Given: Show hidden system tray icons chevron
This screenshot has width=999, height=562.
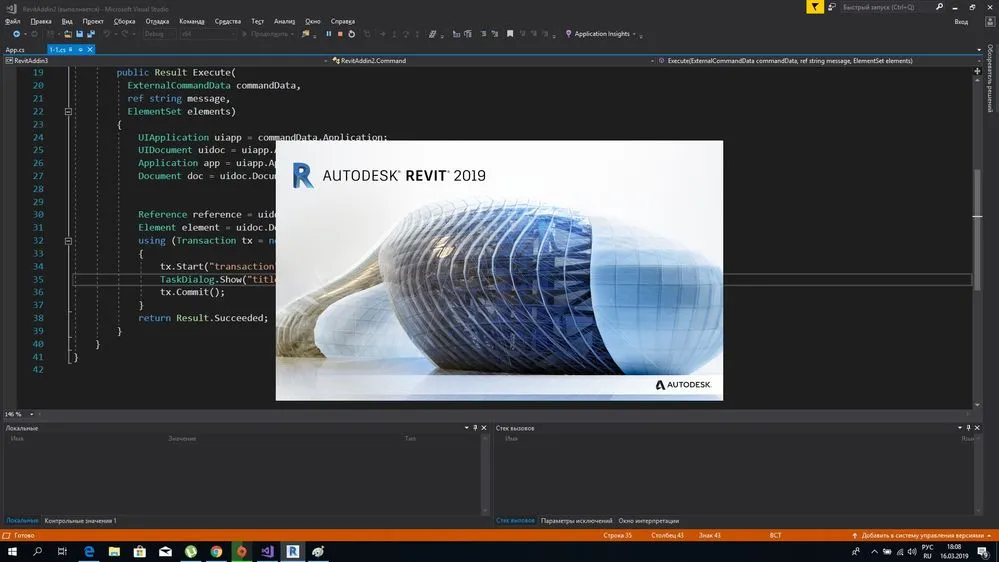Looking at the screenshot, I should 874,551.
